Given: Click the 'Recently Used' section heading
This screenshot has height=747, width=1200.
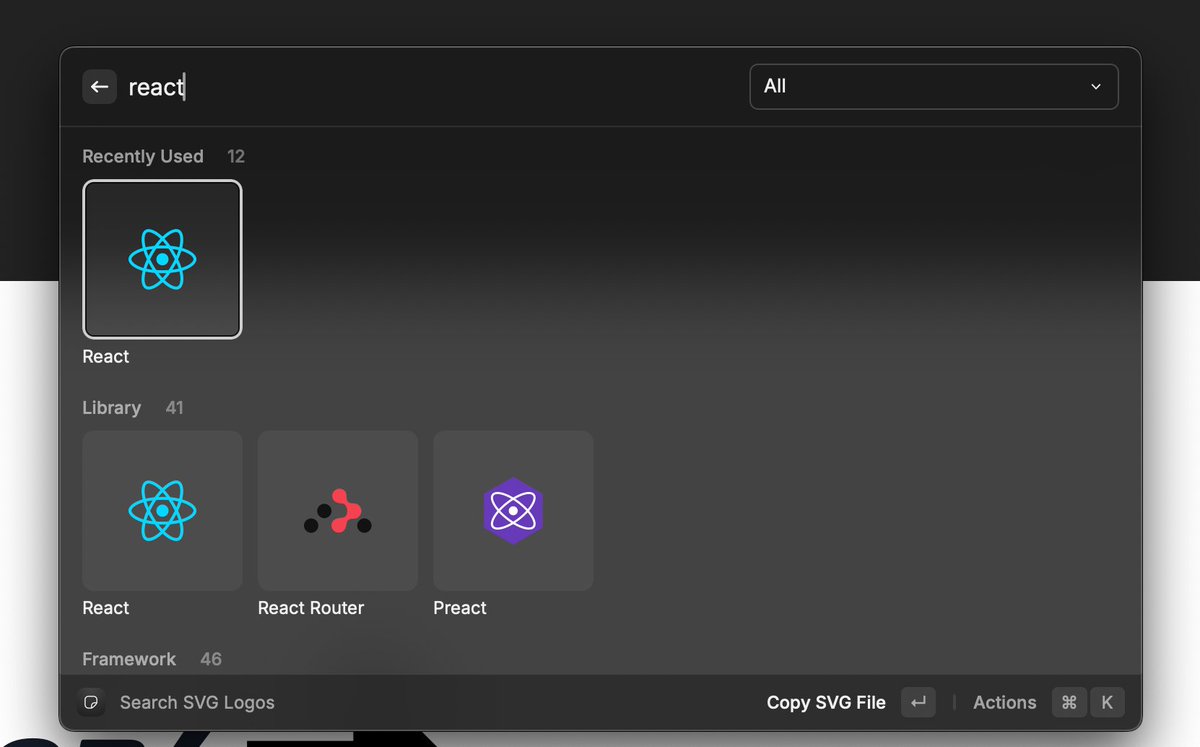Looking at the screenshot, I should coord(143,156).
